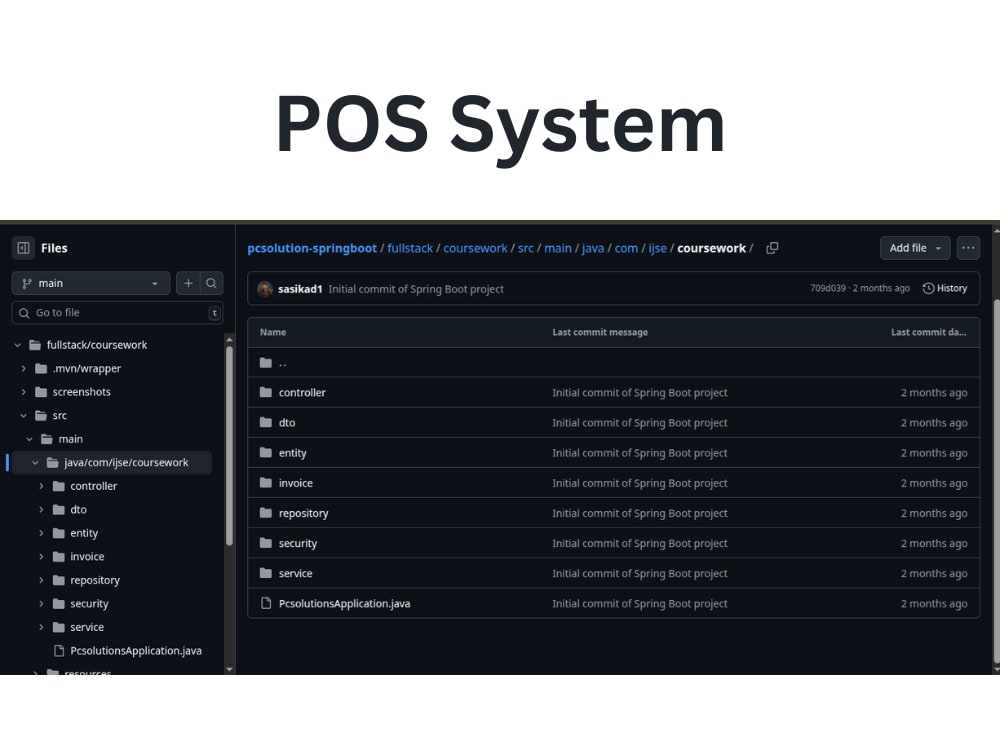Copy path icon next to breadcrumb

coord(772,248)
